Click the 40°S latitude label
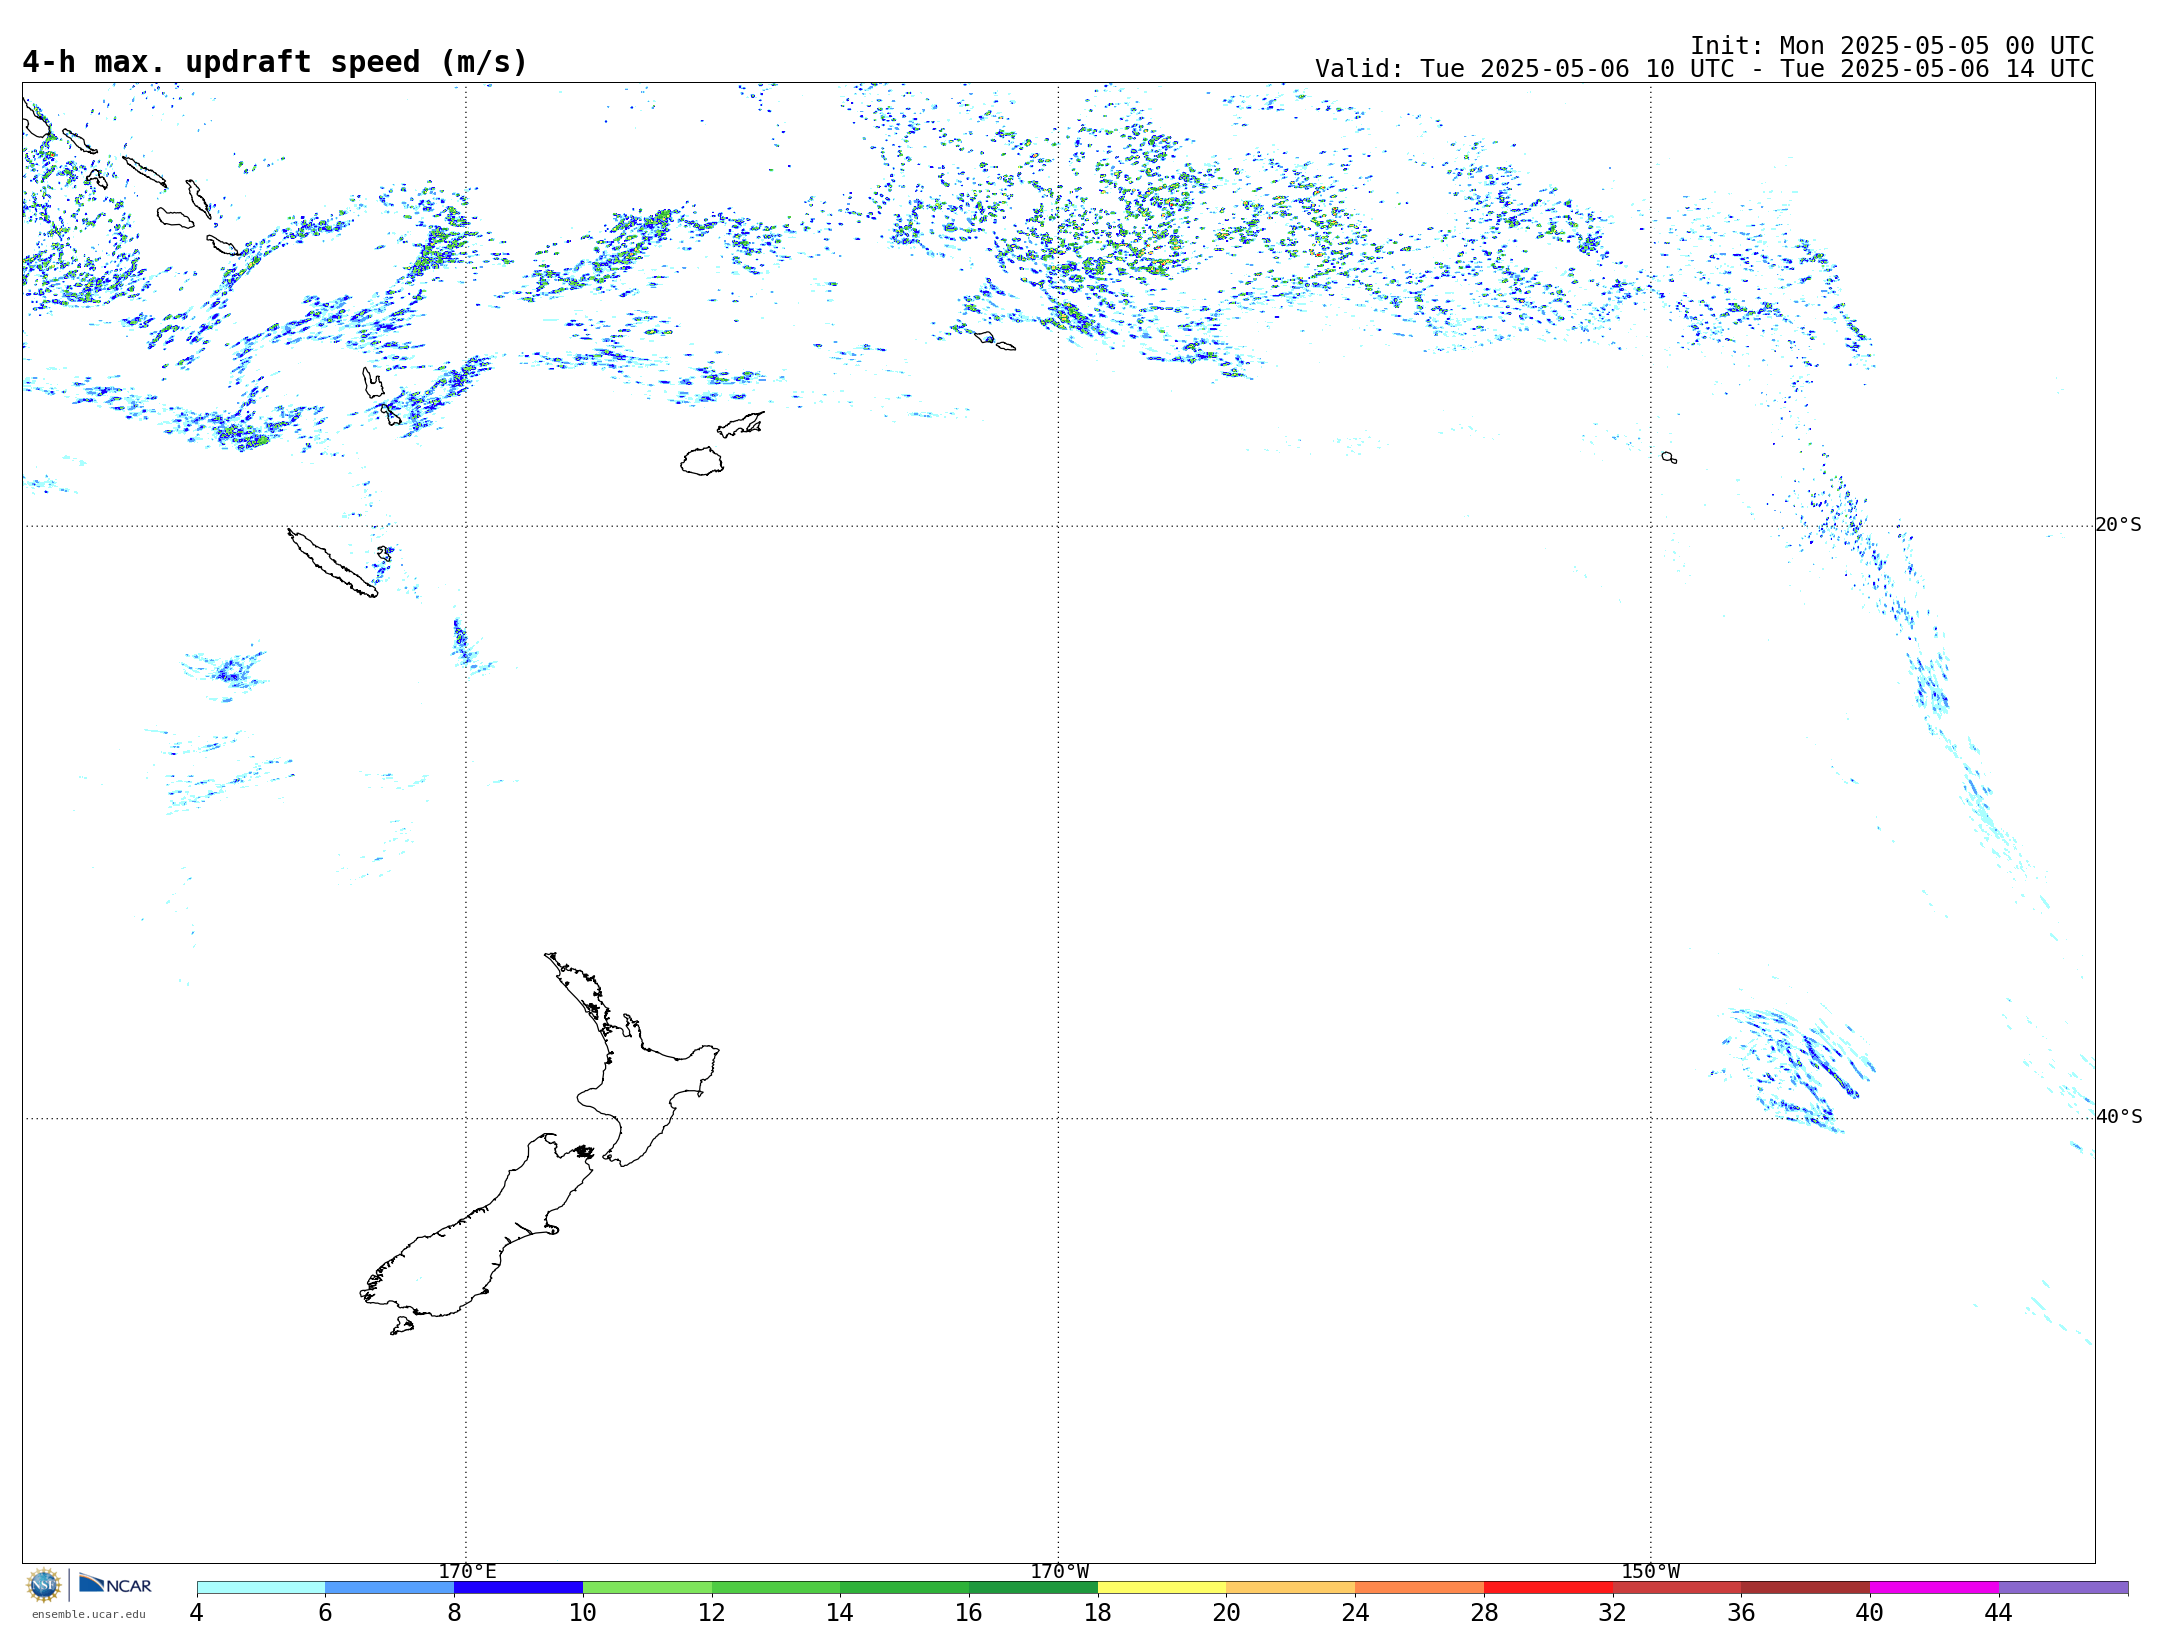 tap(2119, 1117)
